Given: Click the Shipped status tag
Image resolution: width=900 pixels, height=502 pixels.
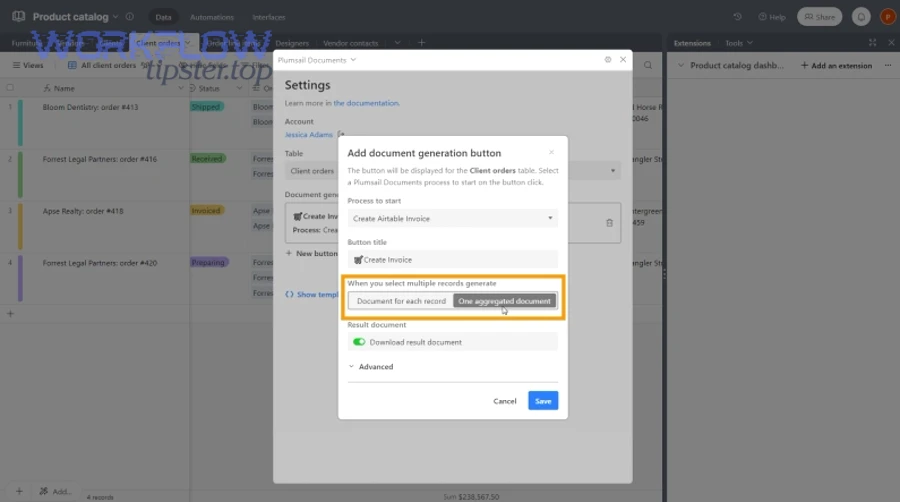Looking at the screenshot, I should tap(206, 107).
